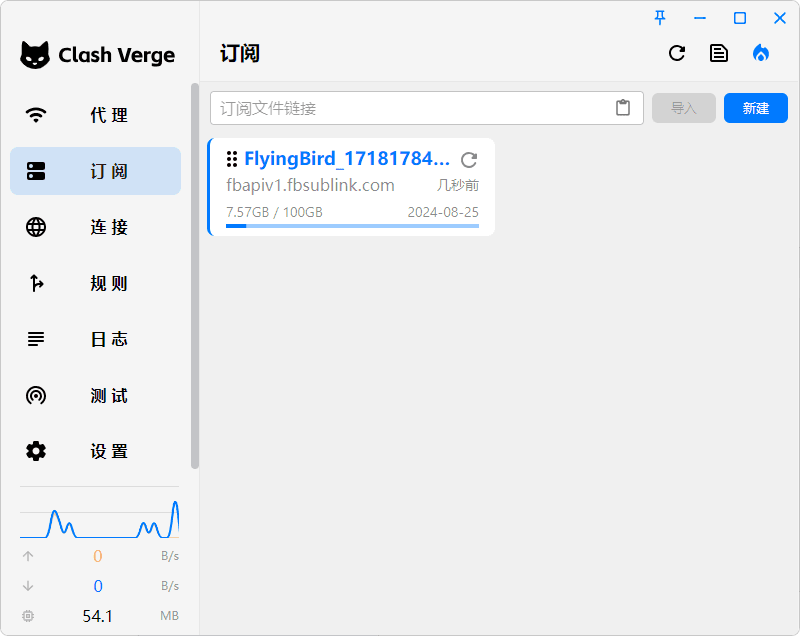This screenshot has width=800, height=636.
Task: Refresh the FlyingBird subscription card
Action: point(468,160)
